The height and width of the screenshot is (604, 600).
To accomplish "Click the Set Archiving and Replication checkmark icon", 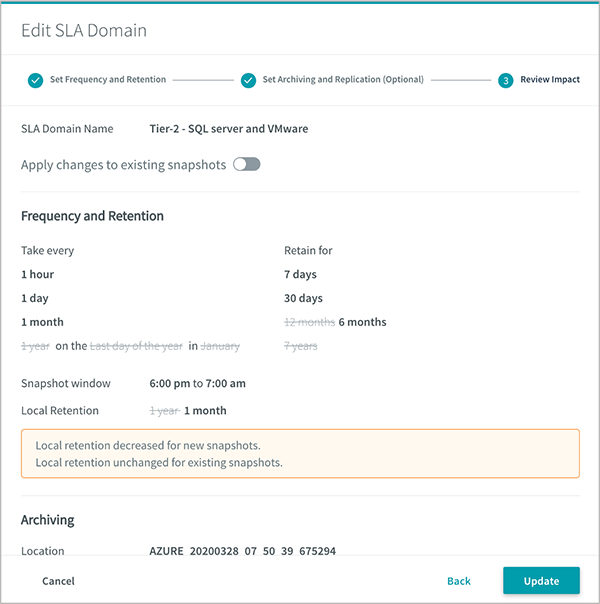I will 248,80.
